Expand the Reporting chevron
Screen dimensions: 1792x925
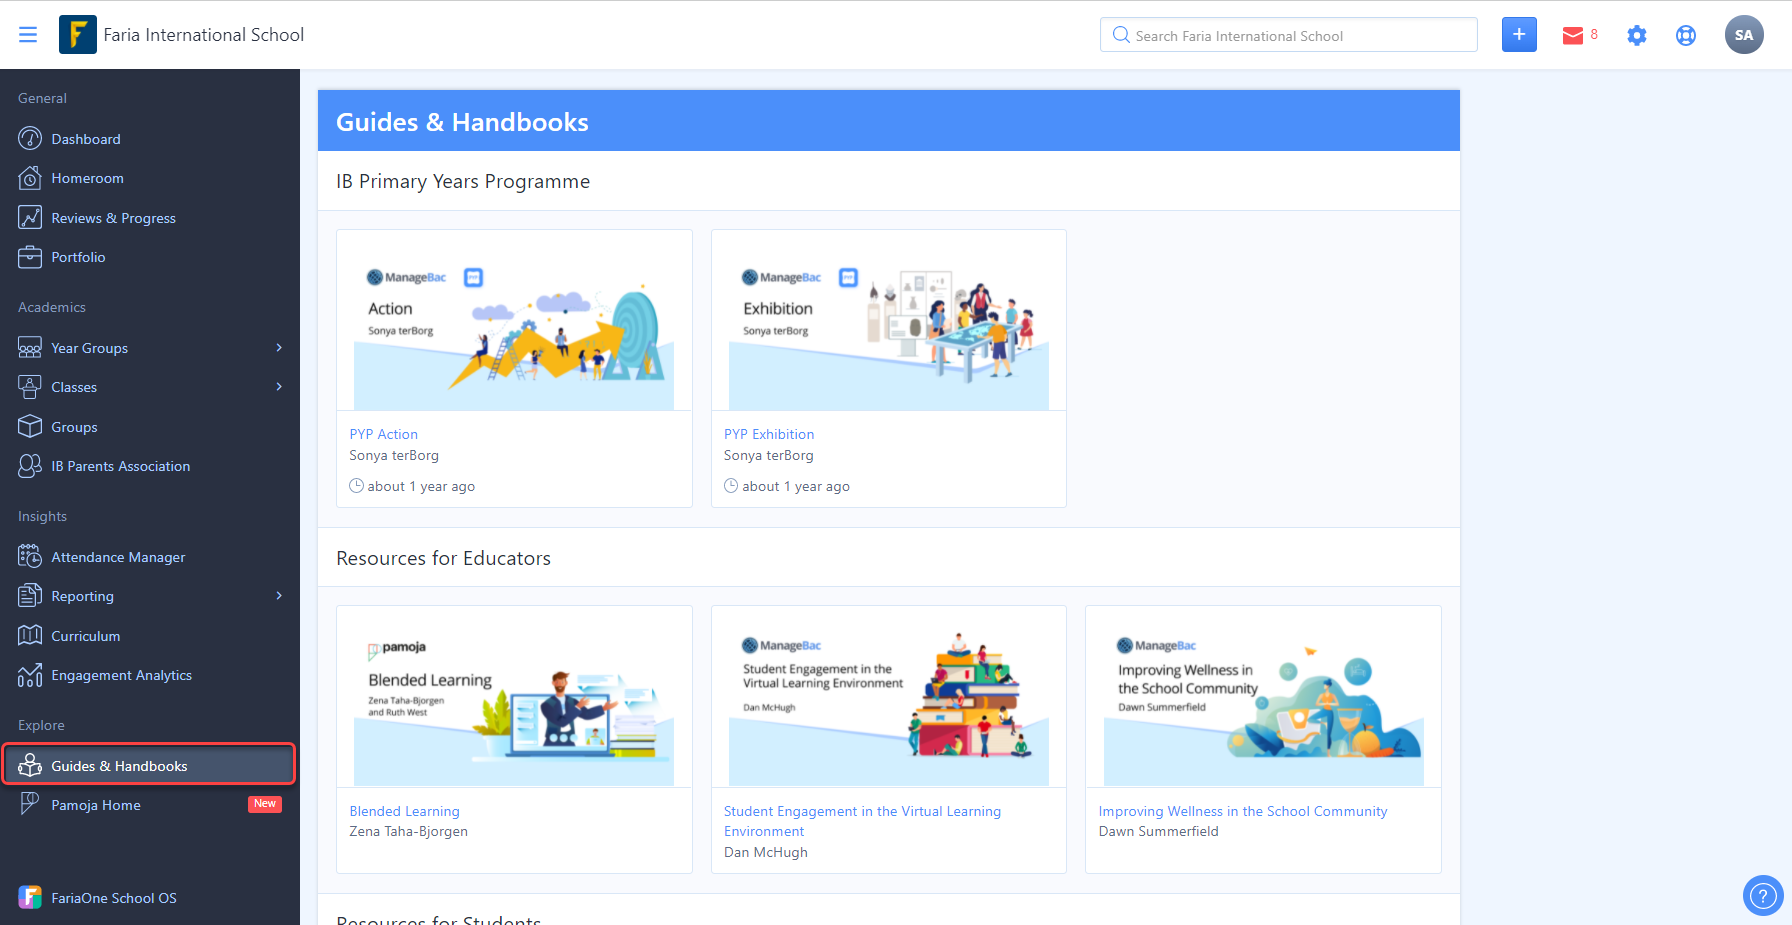click(x=279, y=596)
